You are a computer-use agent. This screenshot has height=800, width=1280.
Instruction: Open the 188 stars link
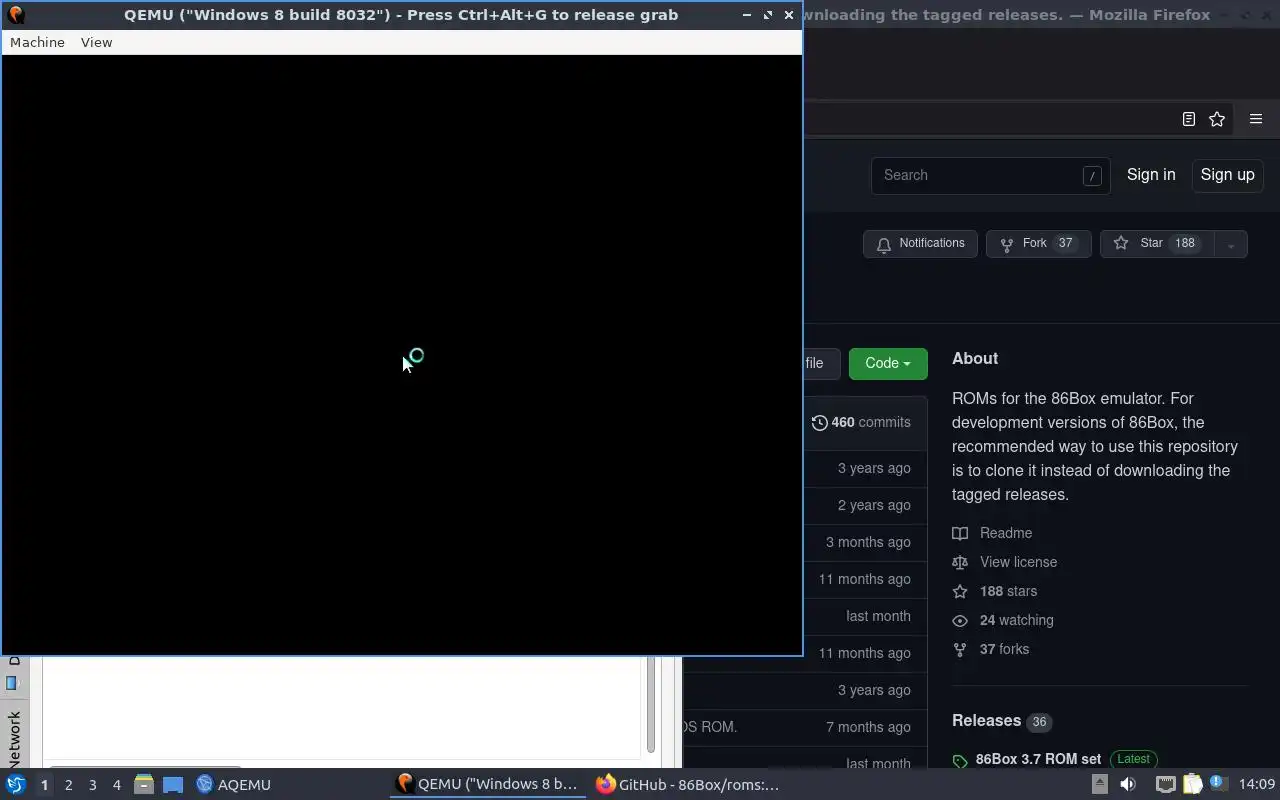(1008, 591)
